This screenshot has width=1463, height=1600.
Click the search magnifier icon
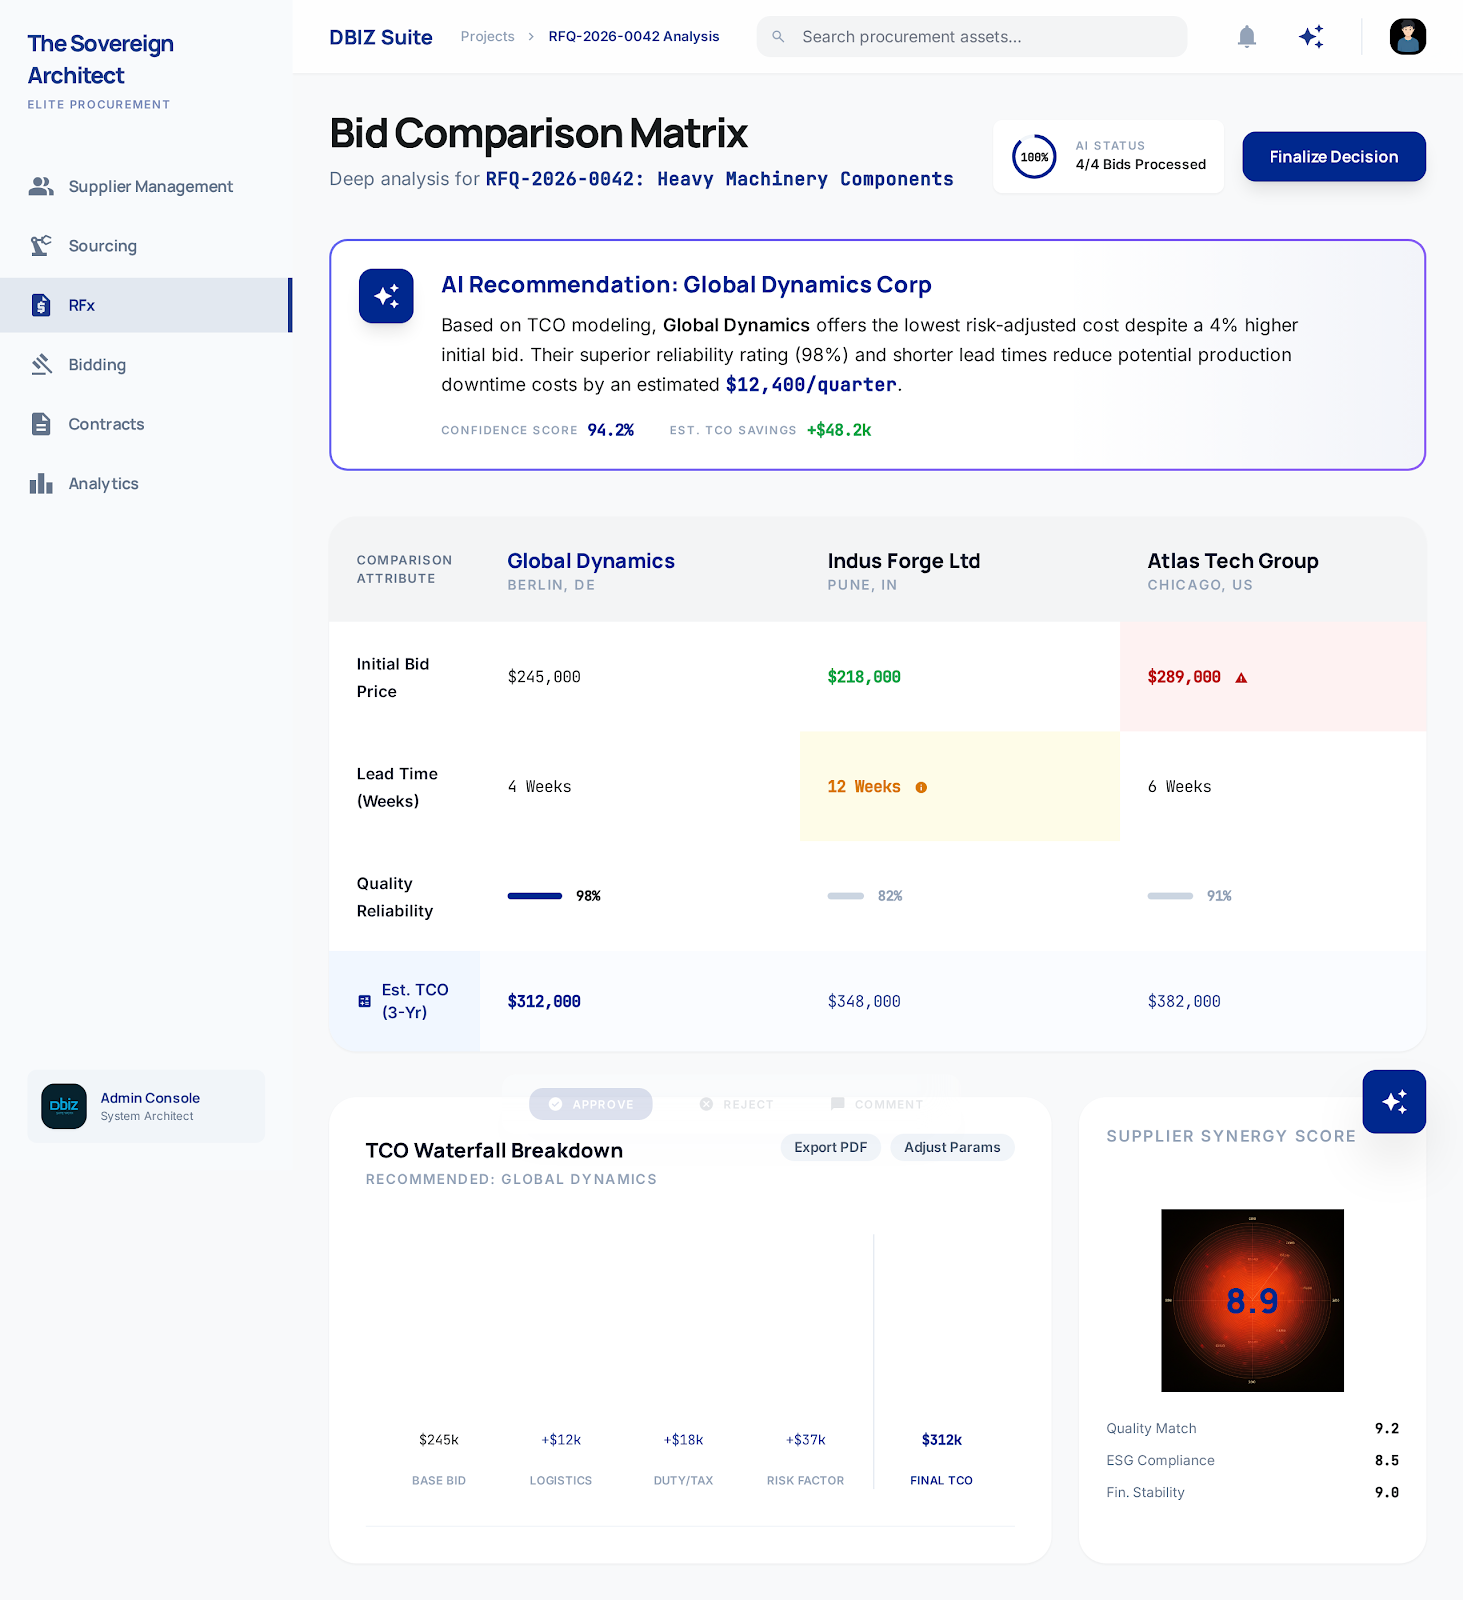pyautogui.click(x=778, y=37)
